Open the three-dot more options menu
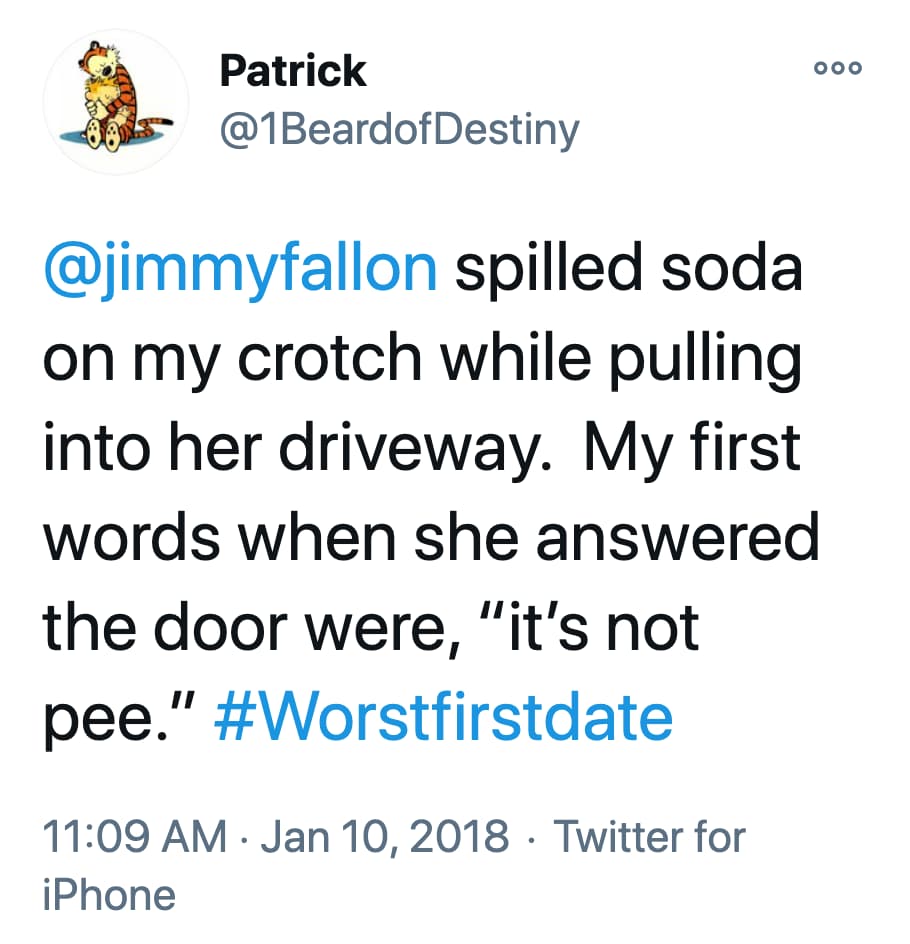910x944 pixels. (838, 67)
